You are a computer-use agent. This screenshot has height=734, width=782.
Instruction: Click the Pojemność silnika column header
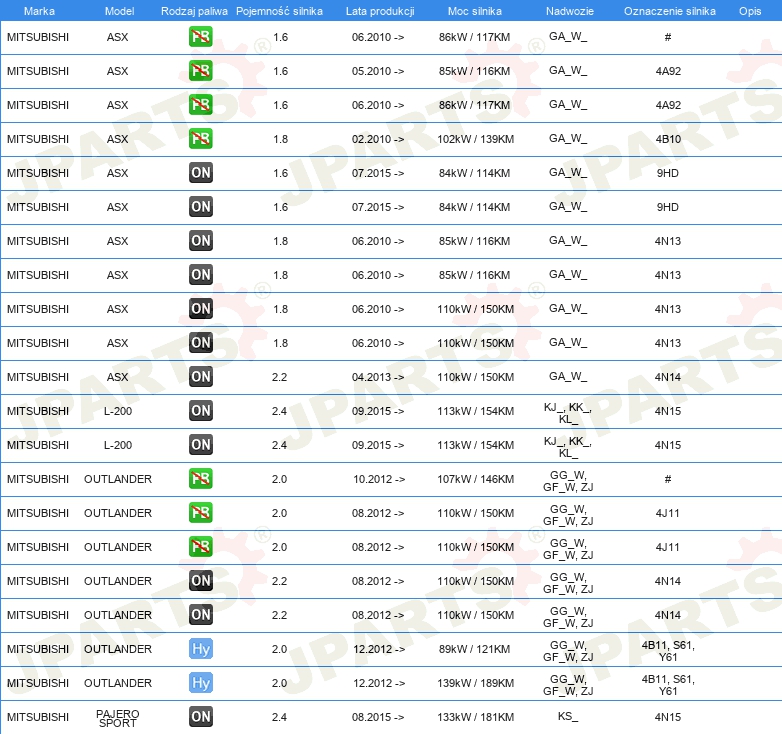coord(280,11)
